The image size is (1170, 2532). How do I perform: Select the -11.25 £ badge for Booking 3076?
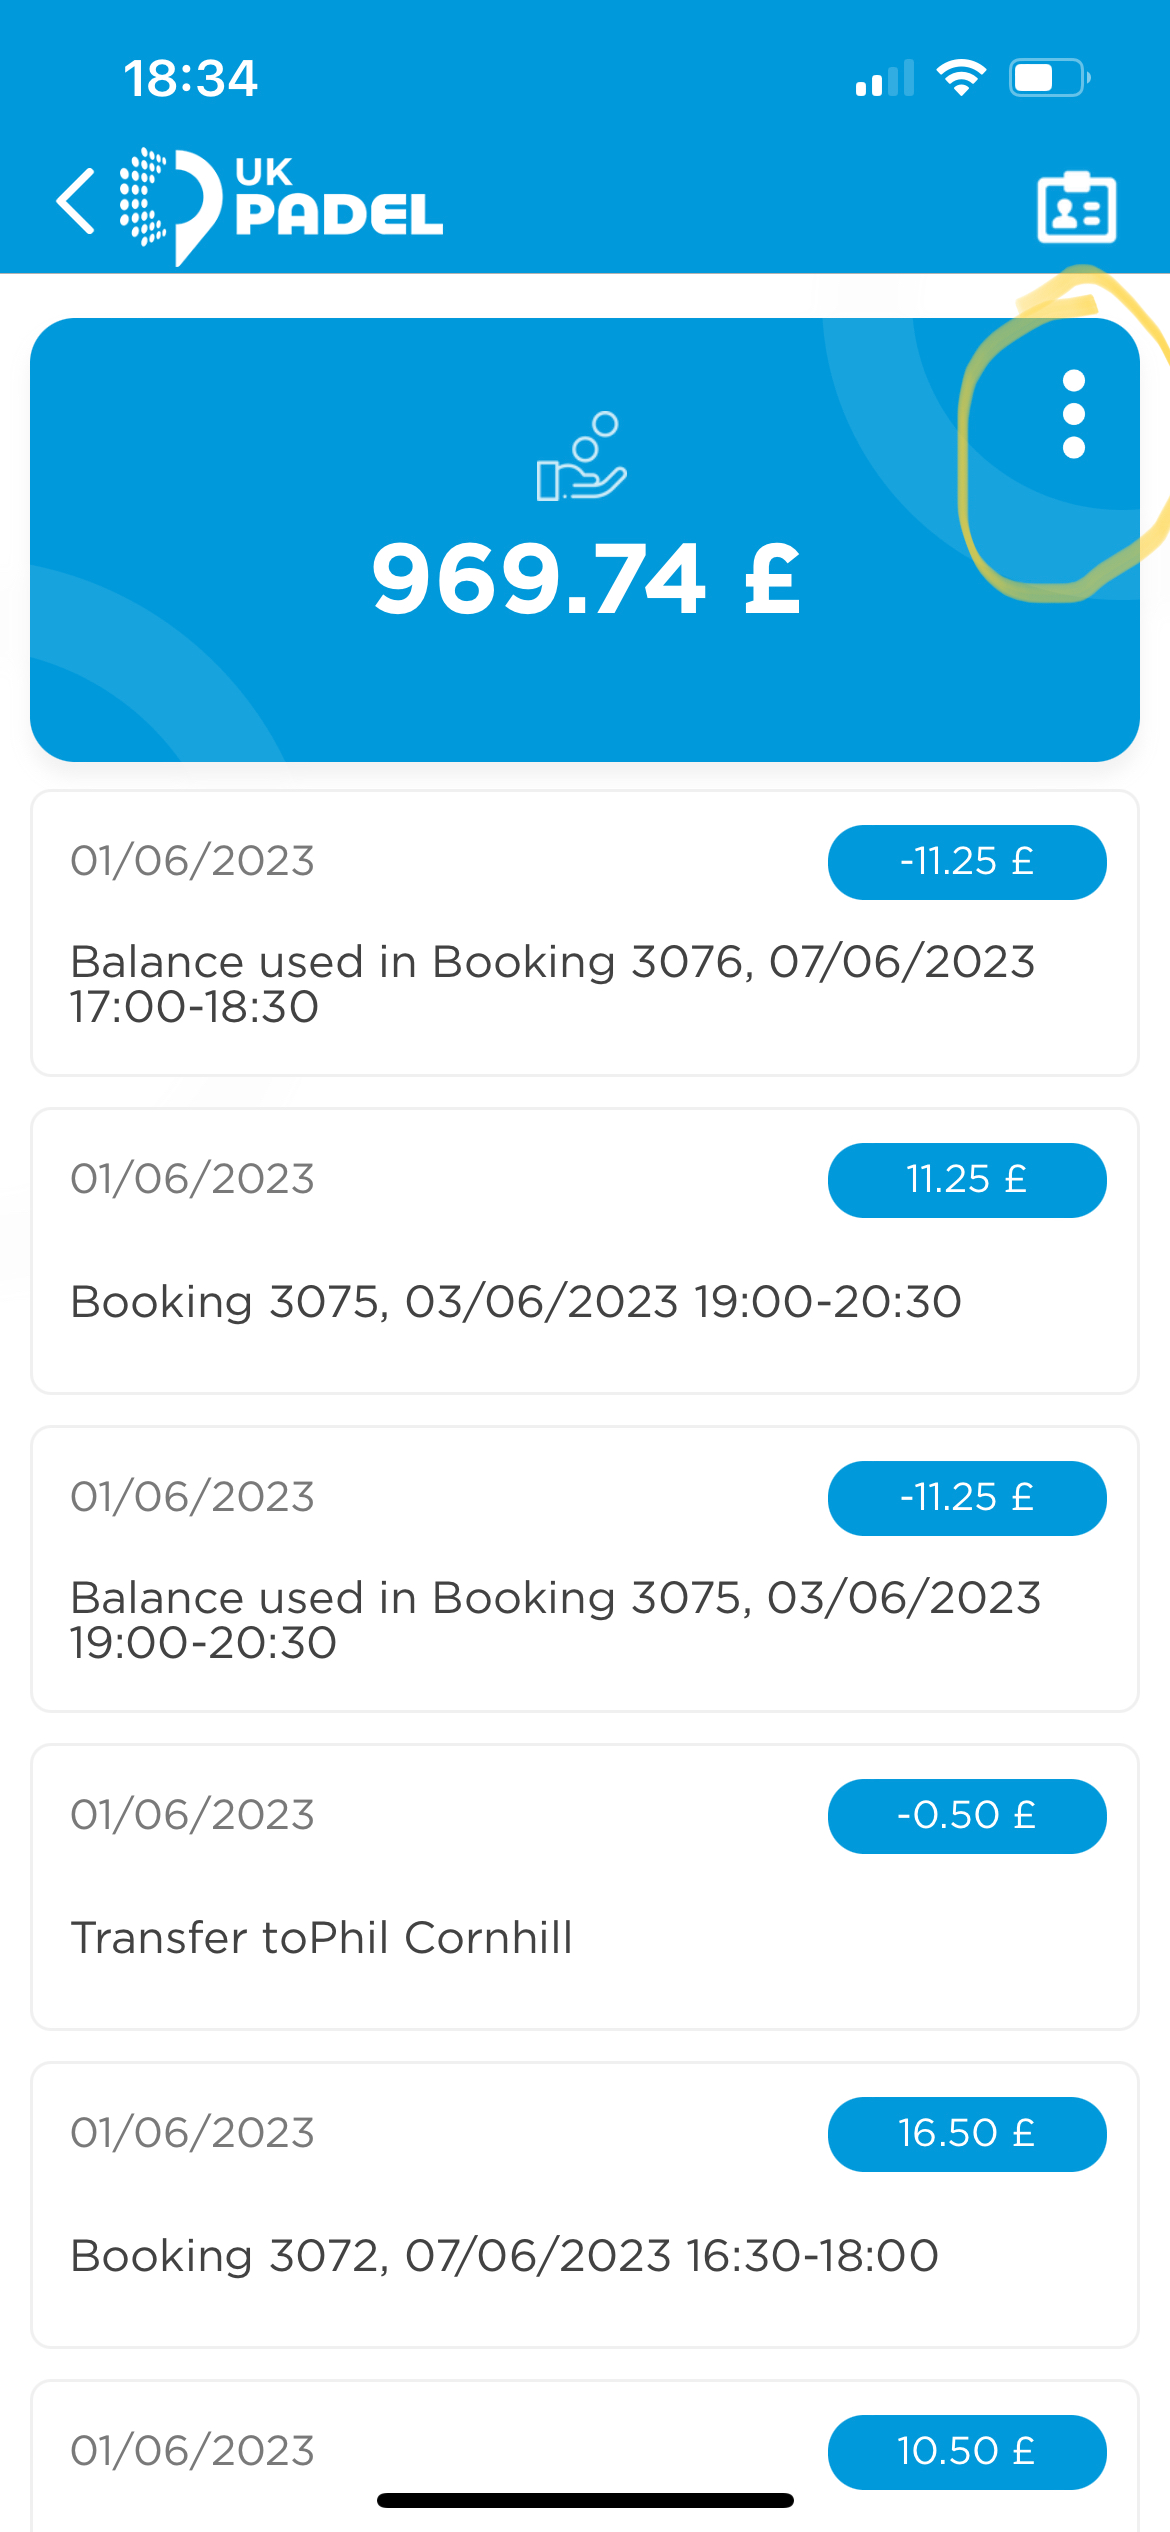[x=966, y=862]
